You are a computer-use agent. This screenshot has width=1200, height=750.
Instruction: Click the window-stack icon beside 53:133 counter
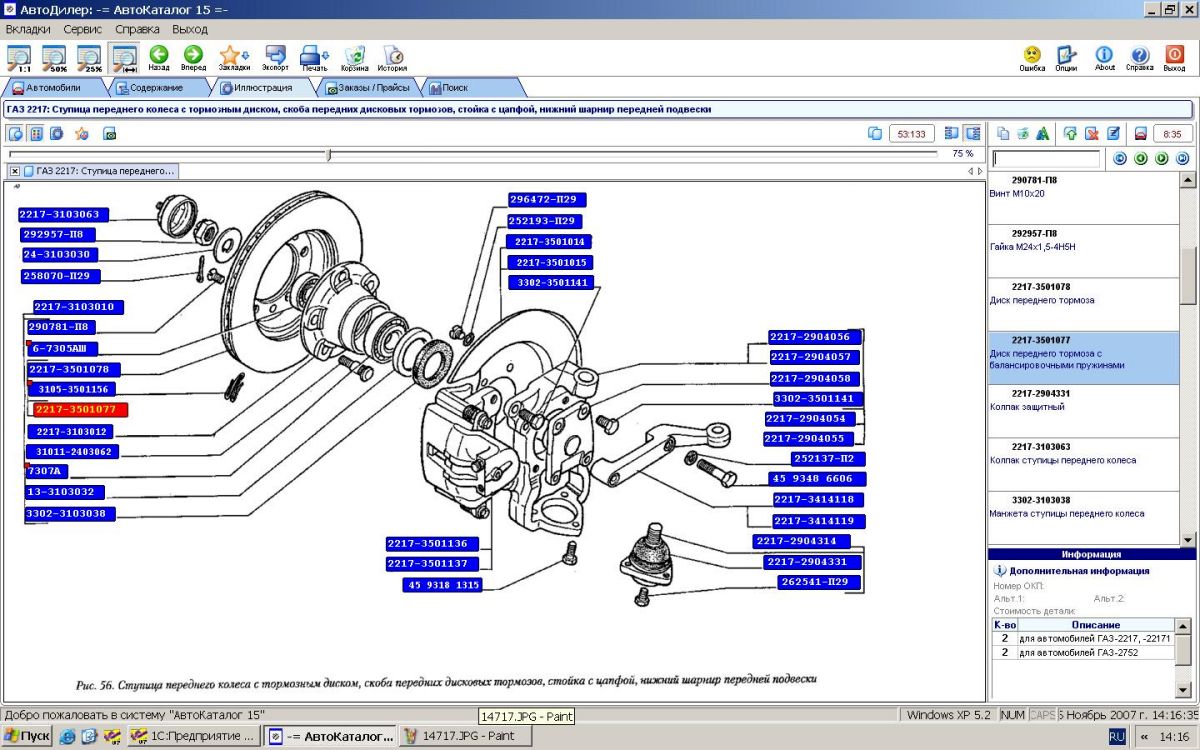(875, 133)
